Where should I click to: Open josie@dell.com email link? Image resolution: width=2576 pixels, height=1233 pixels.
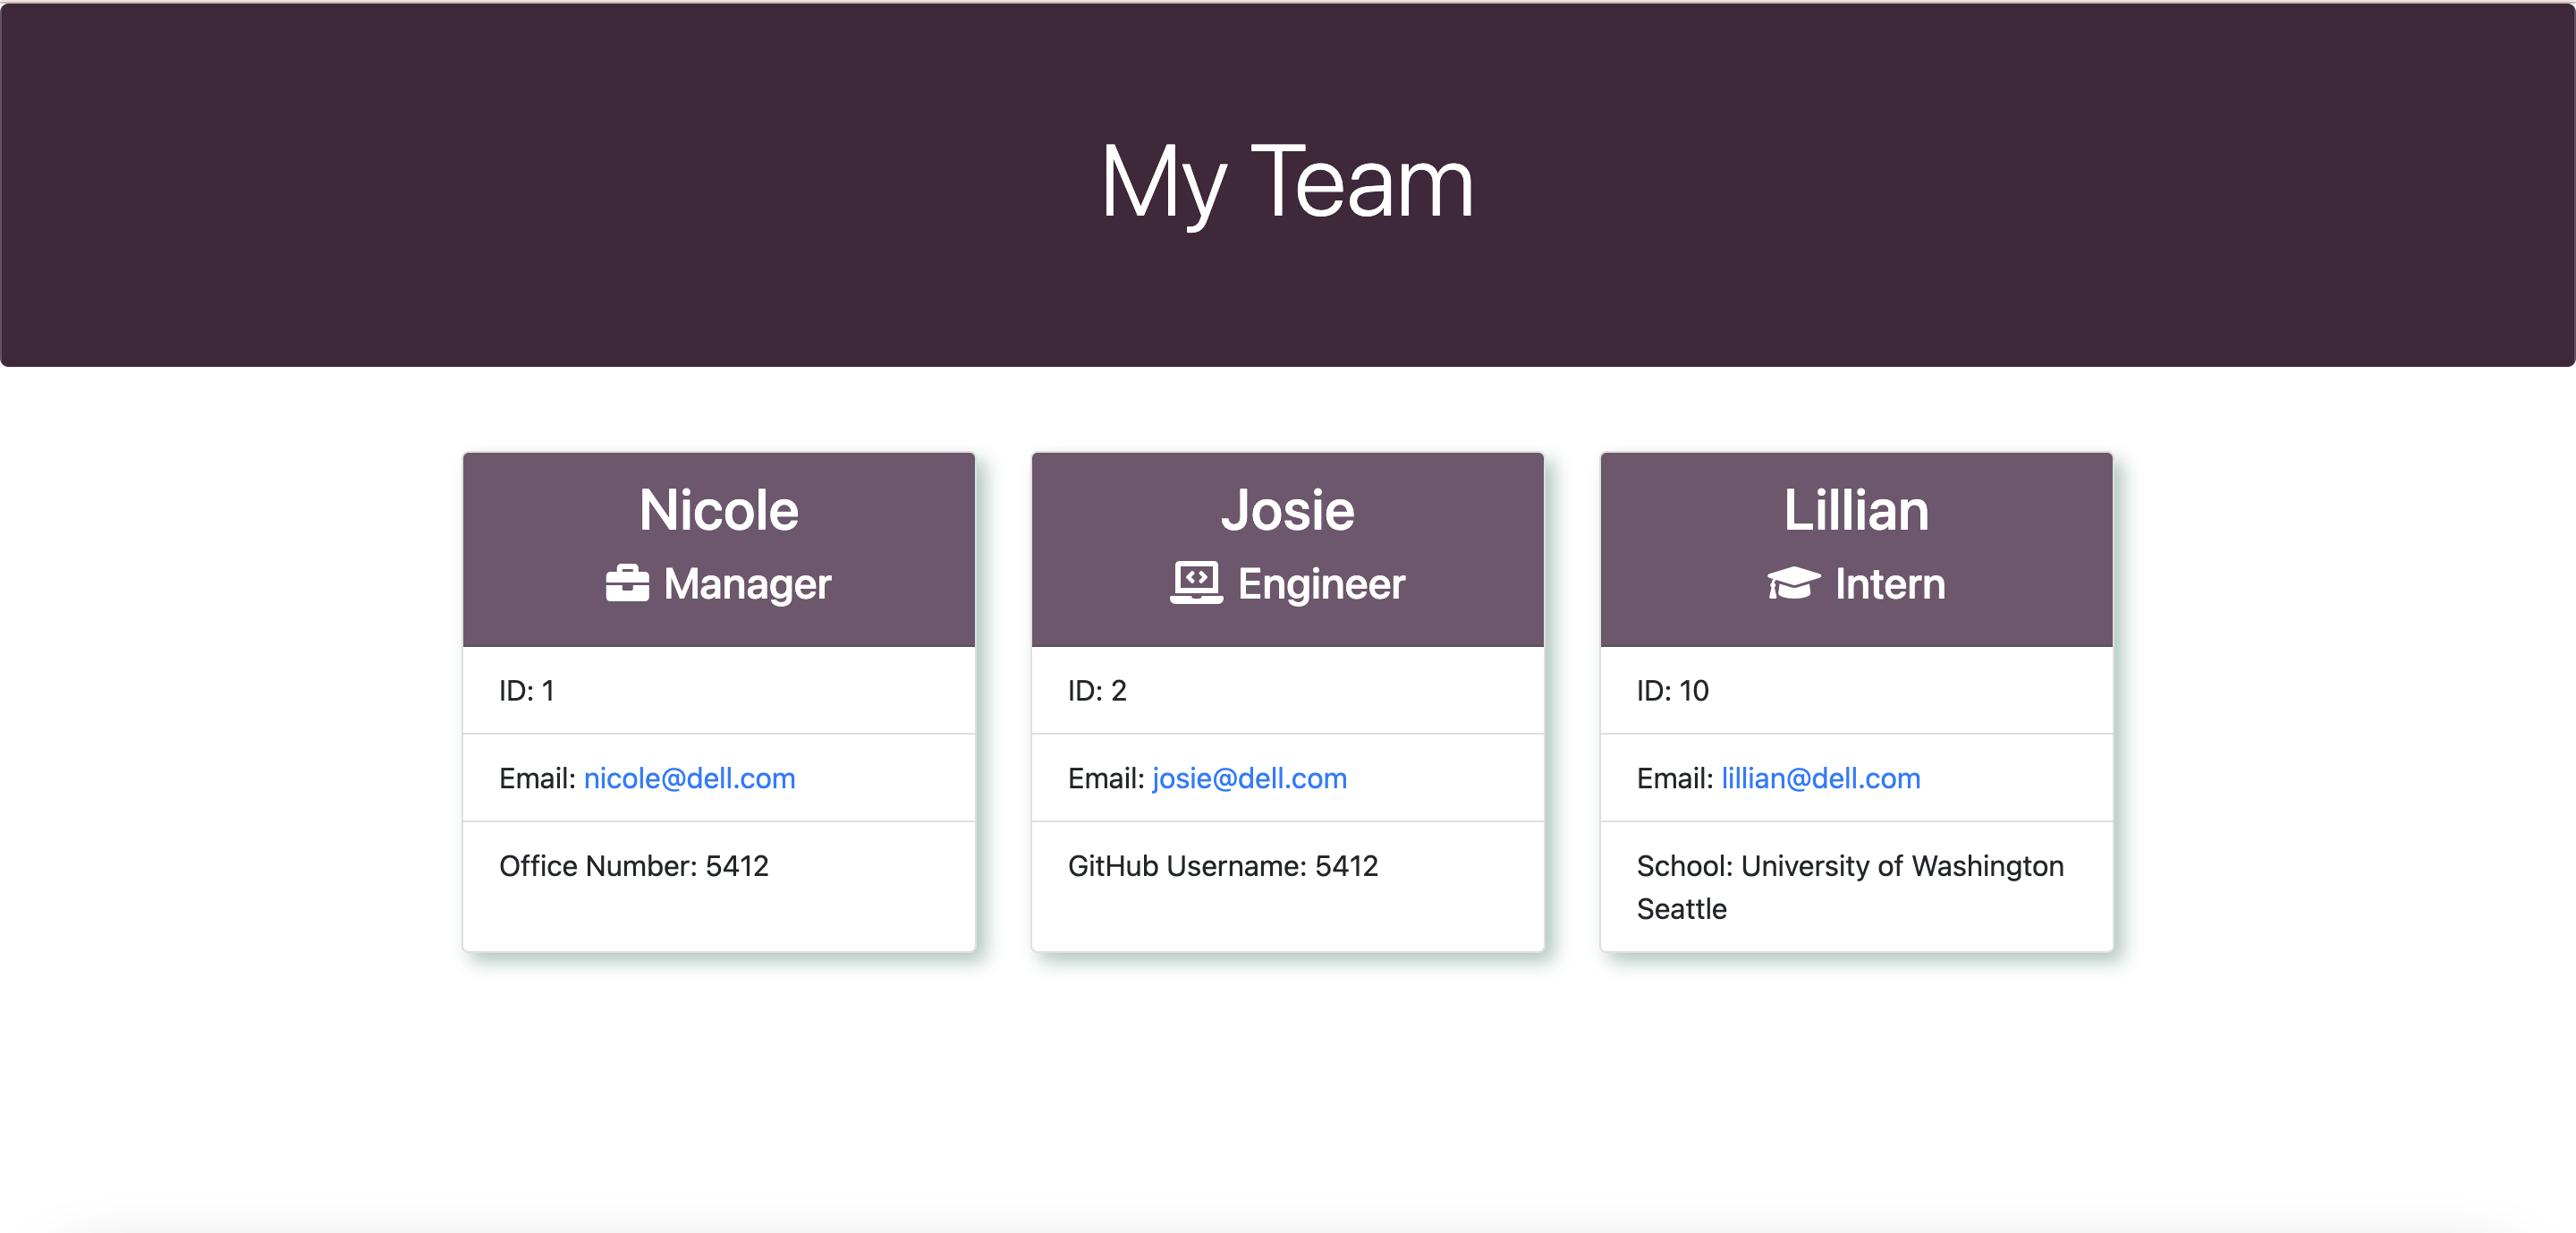click(1249, 778)
